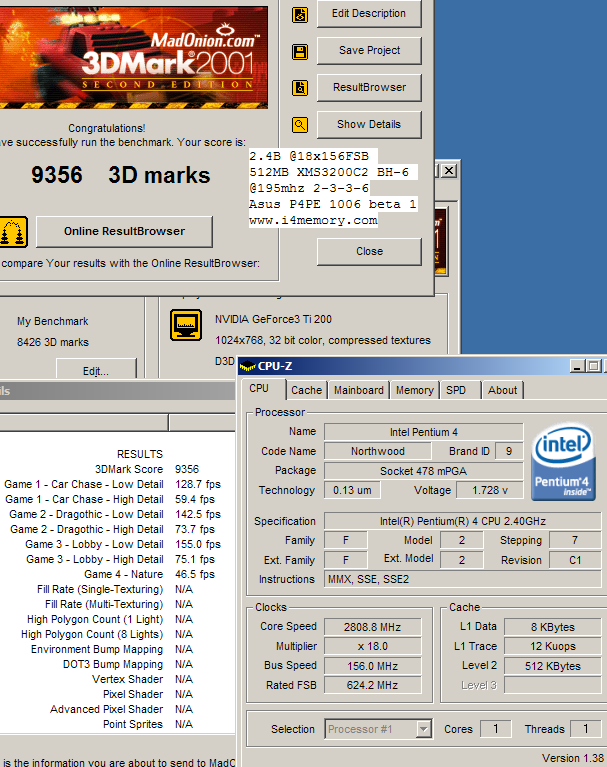Click the Save Project disk icon
The image size is (607, 767).
pos(300,51)
